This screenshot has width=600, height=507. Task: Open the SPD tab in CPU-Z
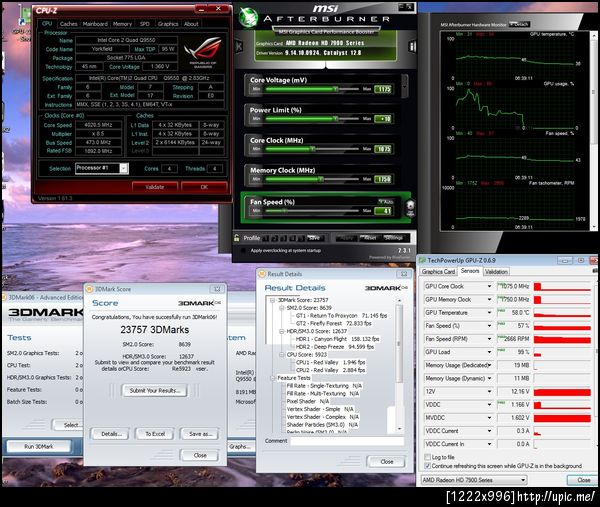(x=145, y=24)
